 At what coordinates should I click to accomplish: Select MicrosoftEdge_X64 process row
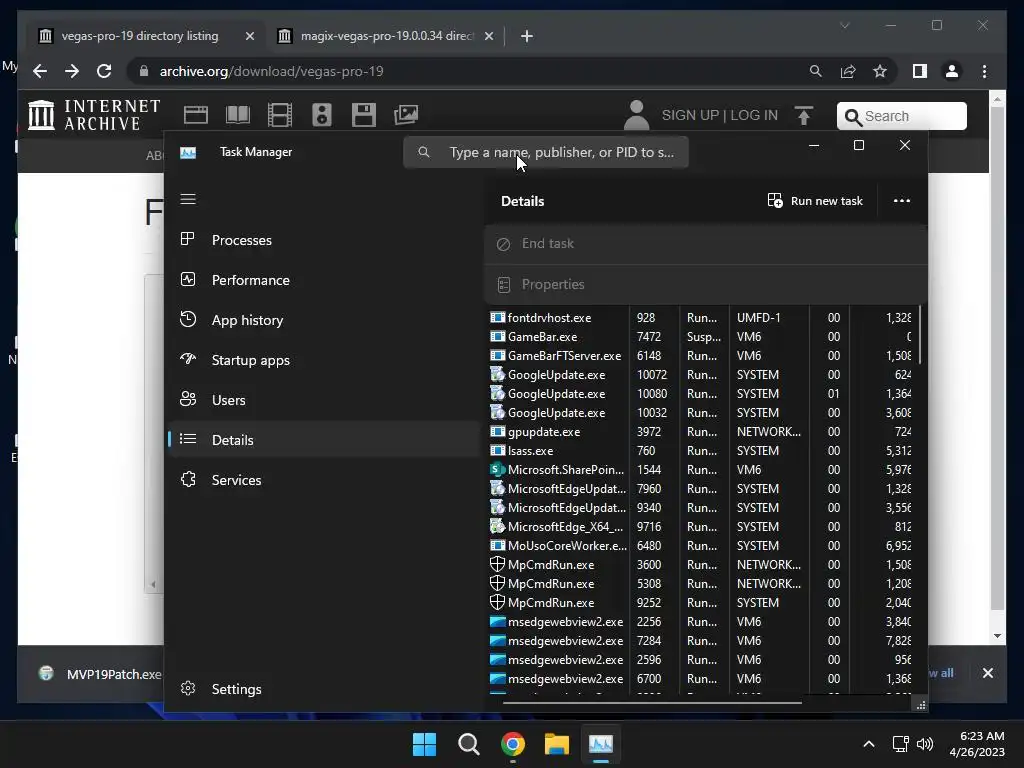tap(701, 526)
